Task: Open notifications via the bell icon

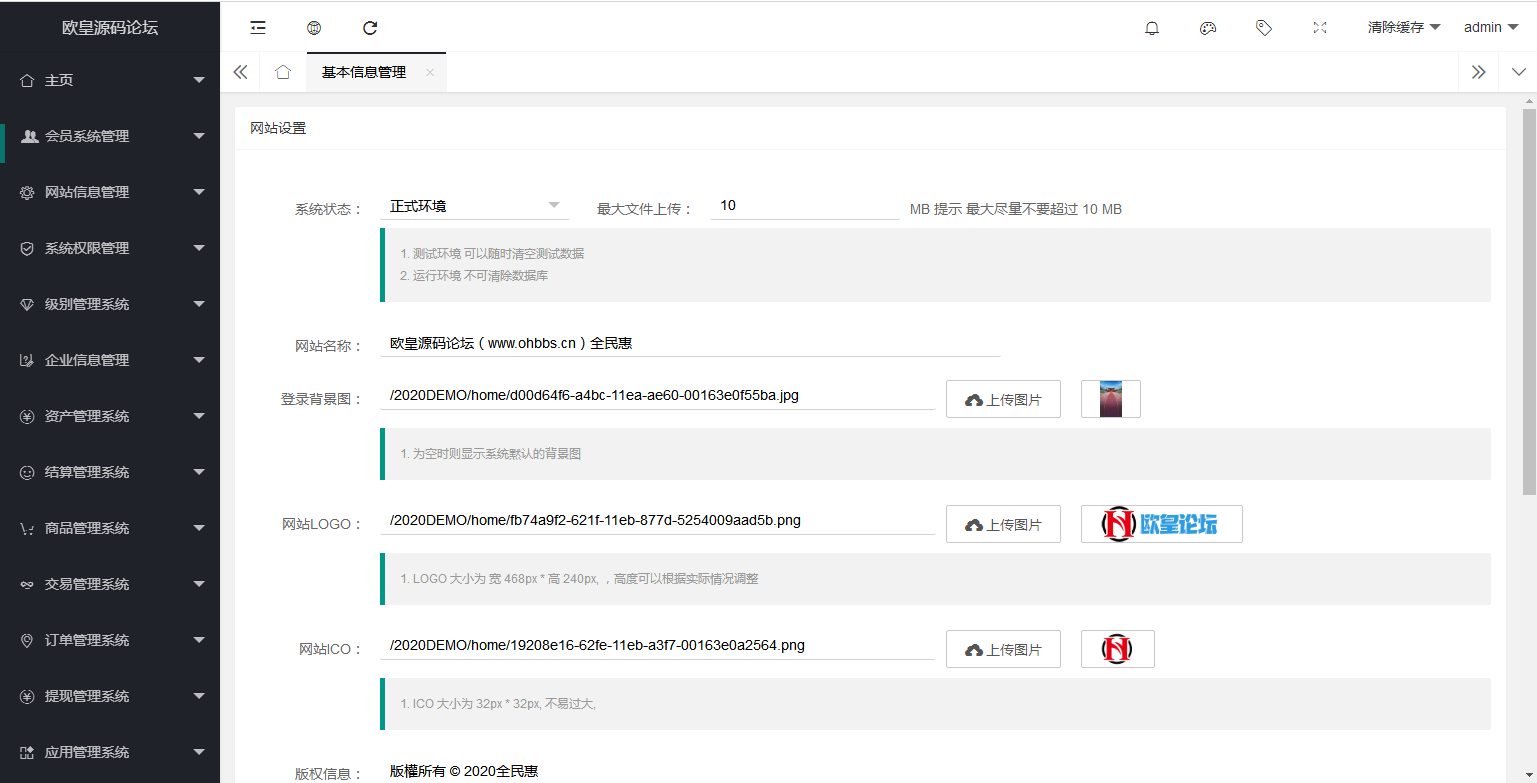Action: tap(1151, 27)
